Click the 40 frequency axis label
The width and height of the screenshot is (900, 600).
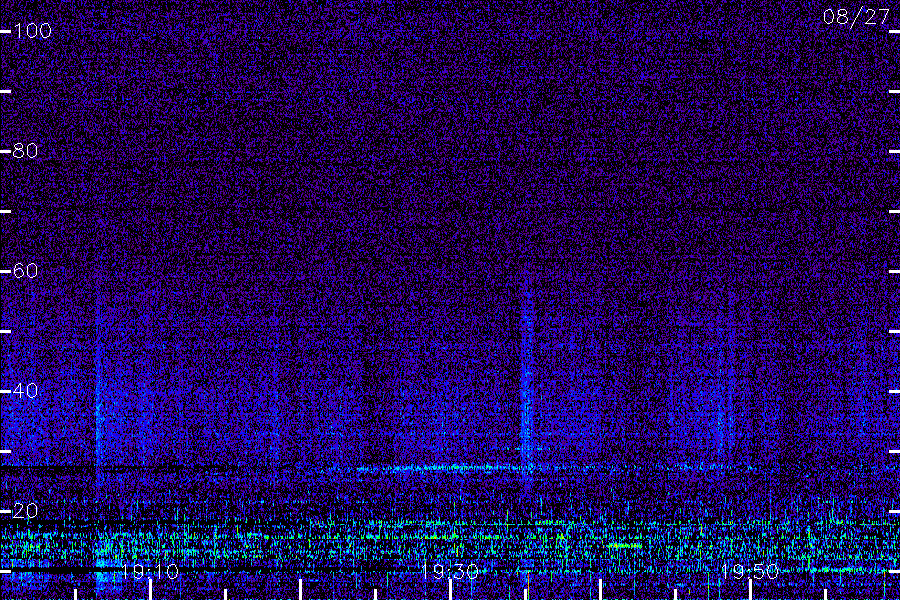point(25,391)
